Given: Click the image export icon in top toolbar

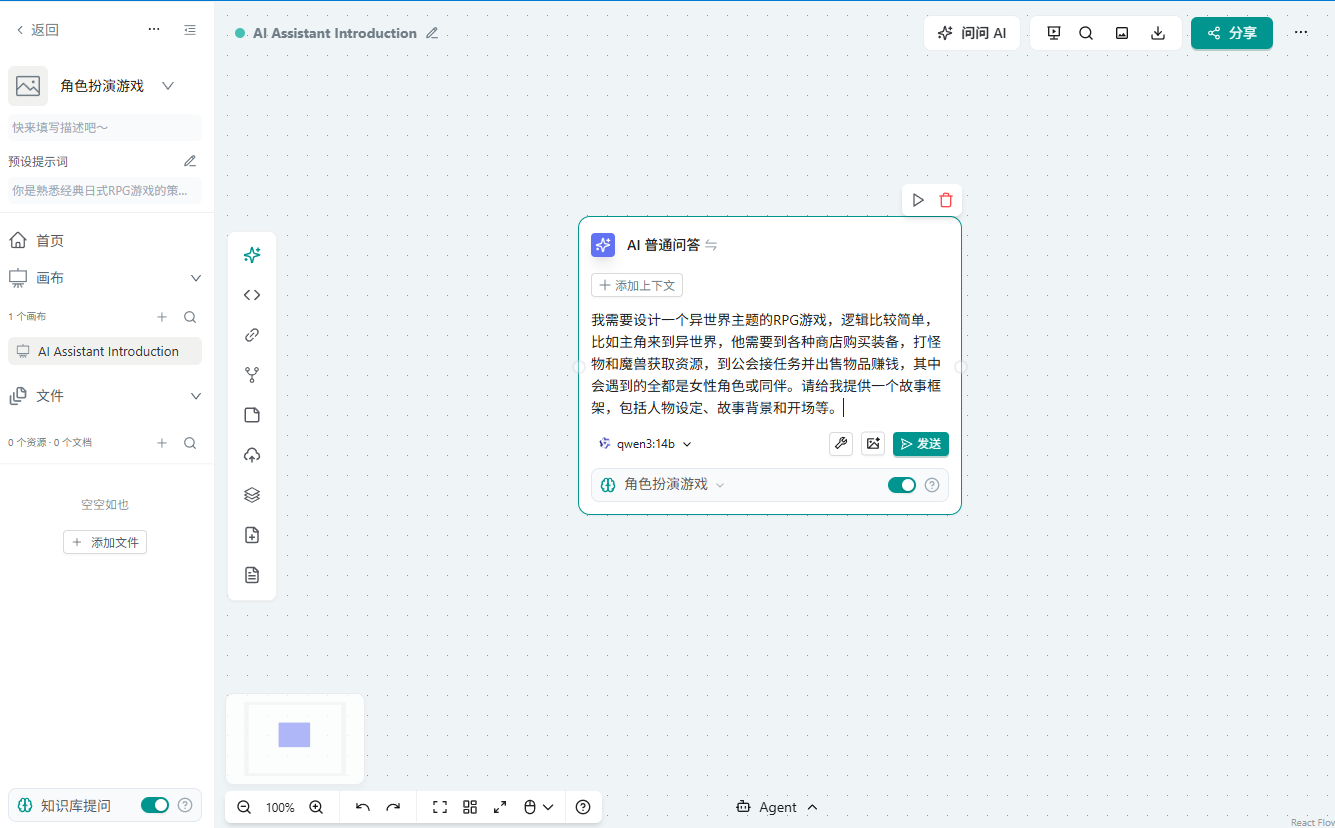Looking at the screenshot, I should (x=1122, y=33).
